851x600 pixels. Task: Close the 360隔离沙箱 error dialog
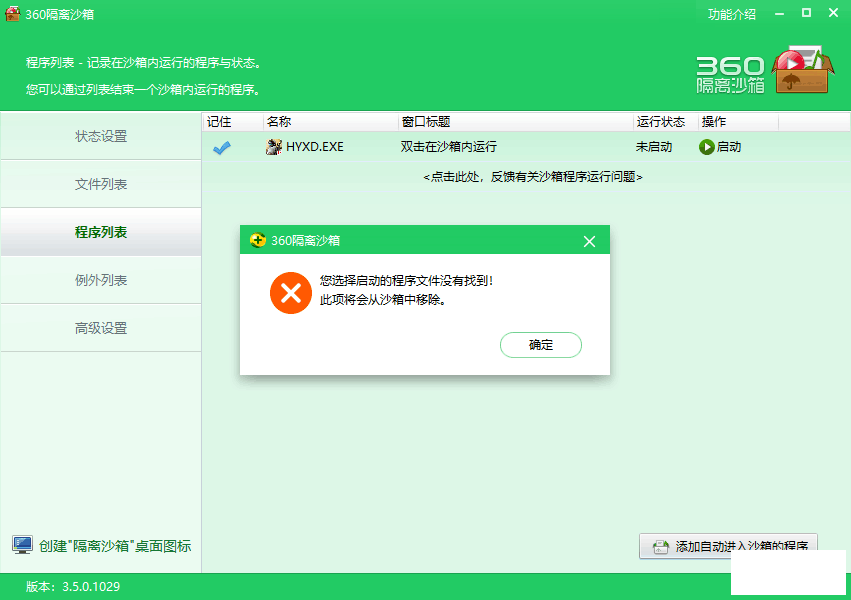tap(589, 241)
